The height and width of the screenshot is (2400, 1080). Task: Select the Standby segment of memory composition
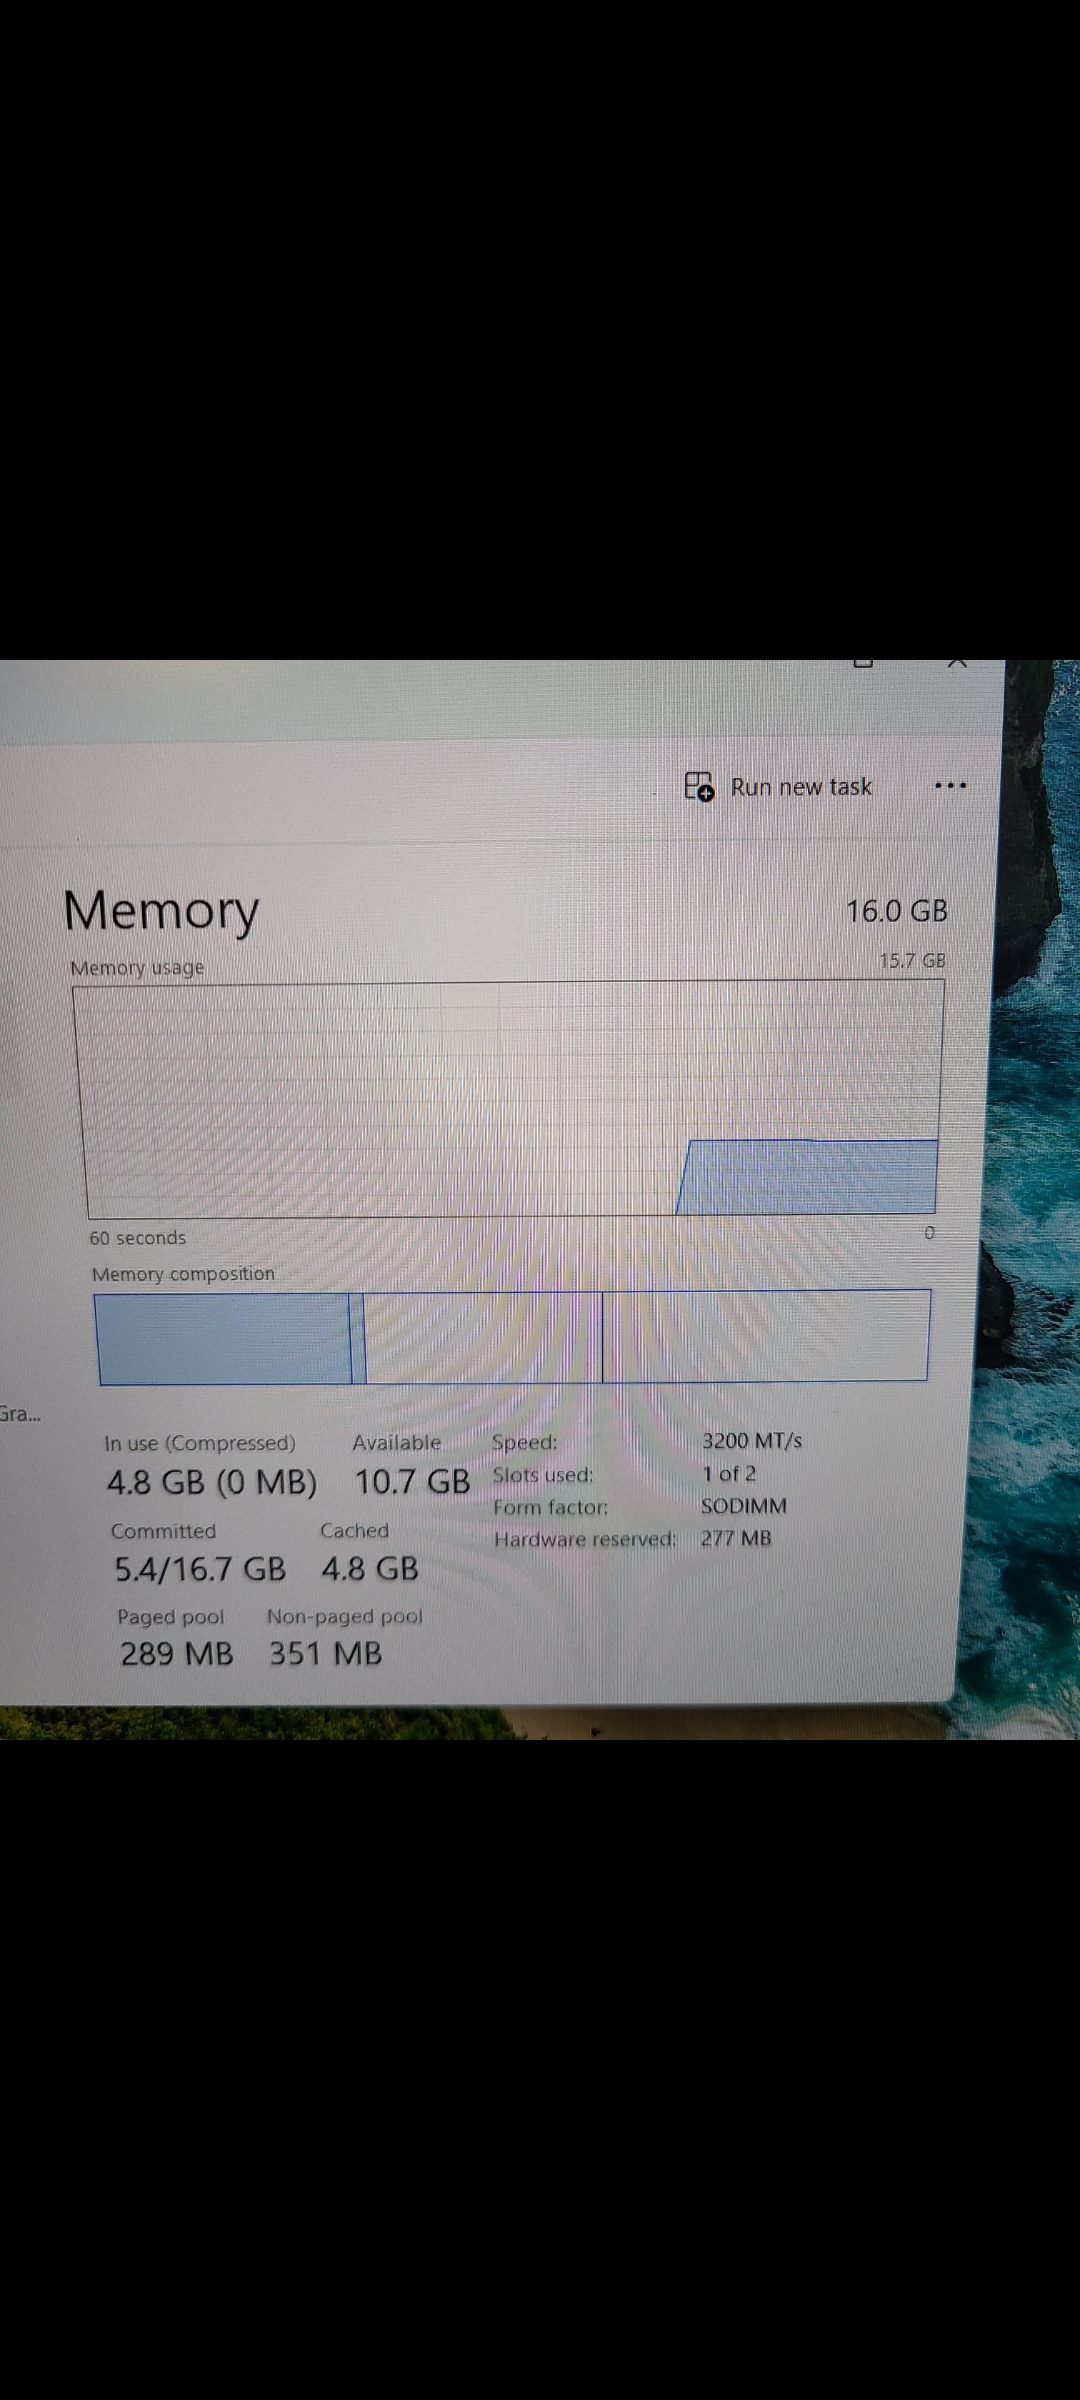pyautogui.click(x=484, y=1337)
